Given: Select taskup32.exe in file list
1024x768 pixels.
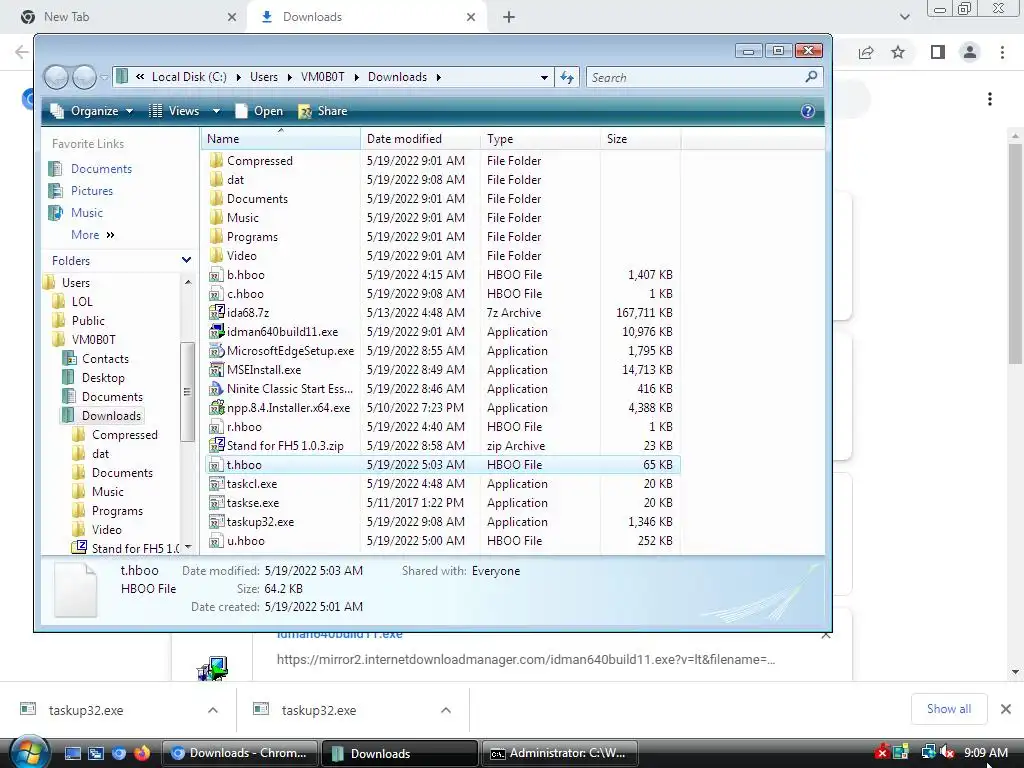Looking at the screenshot, I should [x=260, y=522].
